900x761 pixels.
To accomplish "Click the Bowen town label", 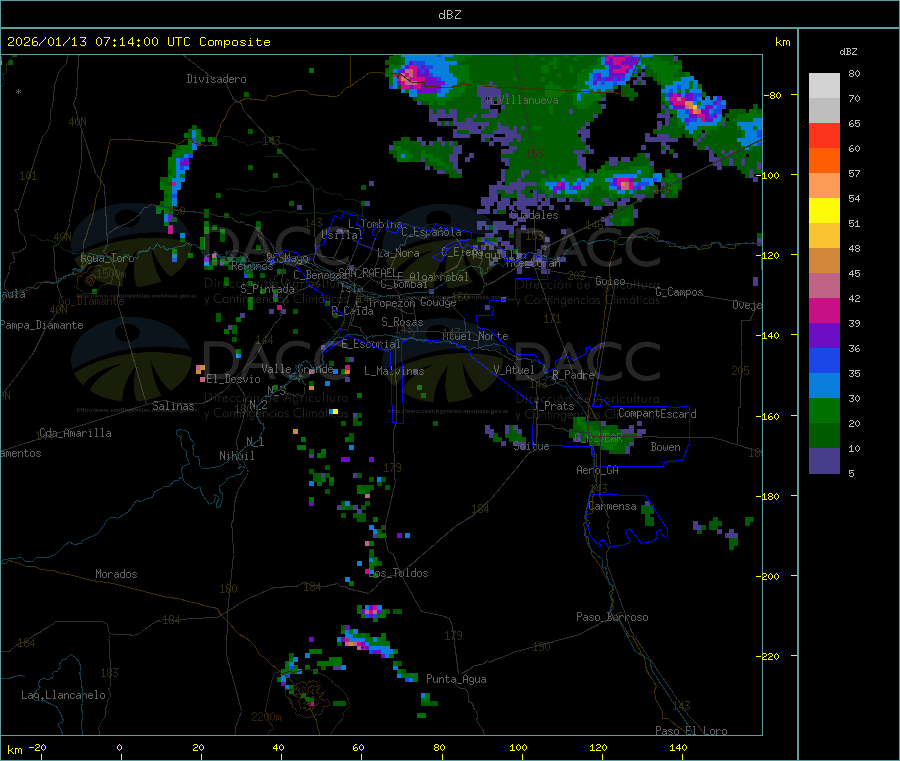I will [x=665, y=447].
